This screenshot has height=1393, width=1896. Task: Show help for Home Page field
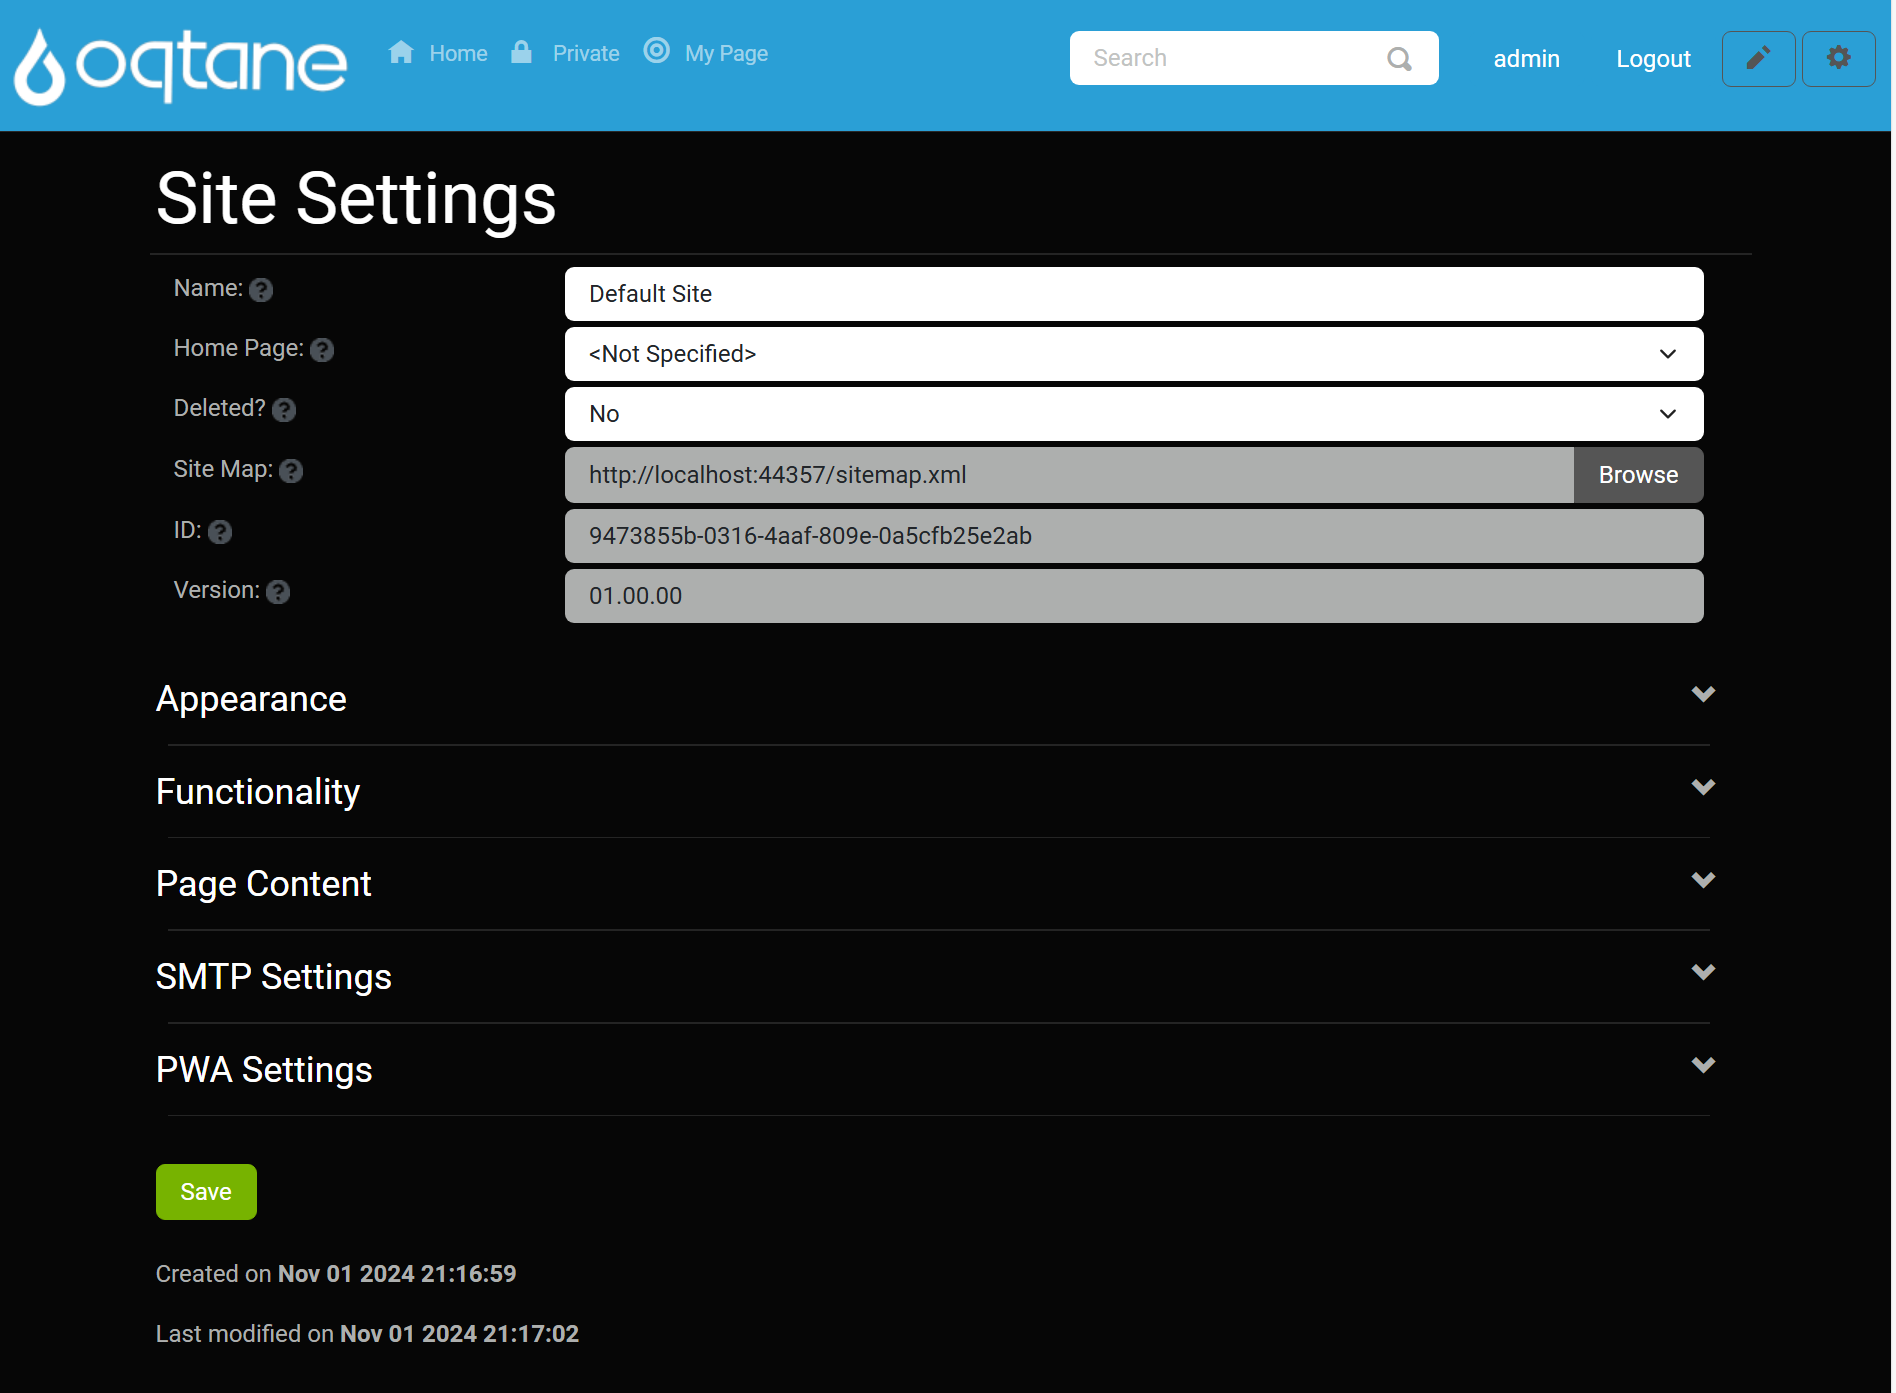[x=322, y=350]
